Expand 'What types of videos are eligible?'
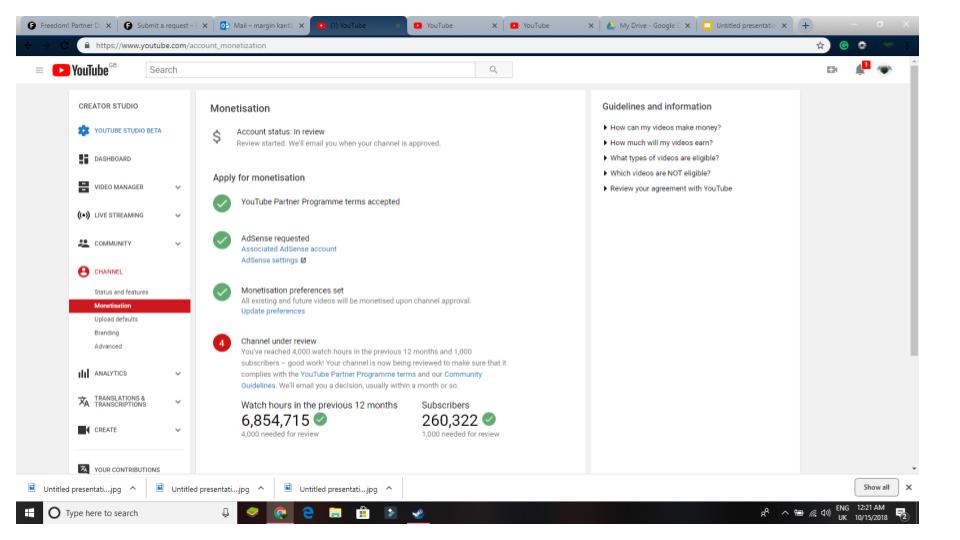Image resolution: width=960 pixels, height=540 pixels. click(x=664, y=158)
